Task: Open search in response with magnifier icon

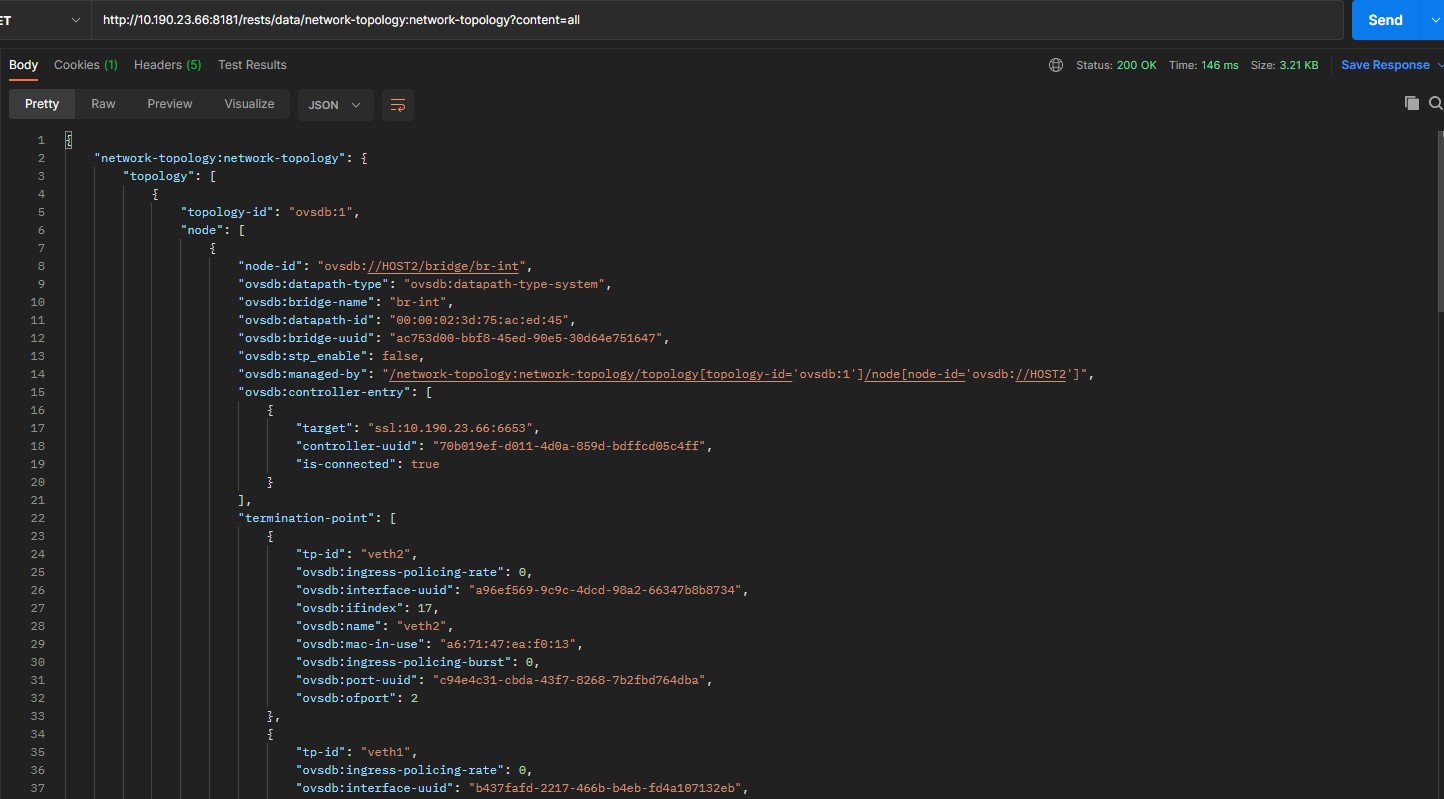Action: [x=1436, y=103]
